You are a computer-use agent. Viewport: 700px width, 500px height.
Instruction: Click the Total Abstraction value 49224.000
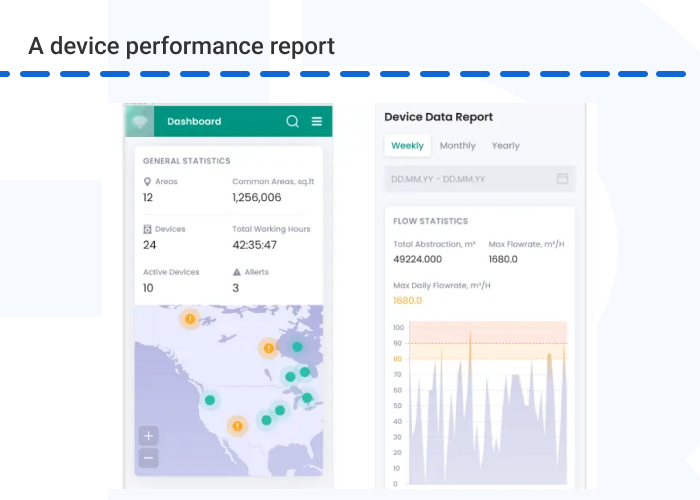417,259
